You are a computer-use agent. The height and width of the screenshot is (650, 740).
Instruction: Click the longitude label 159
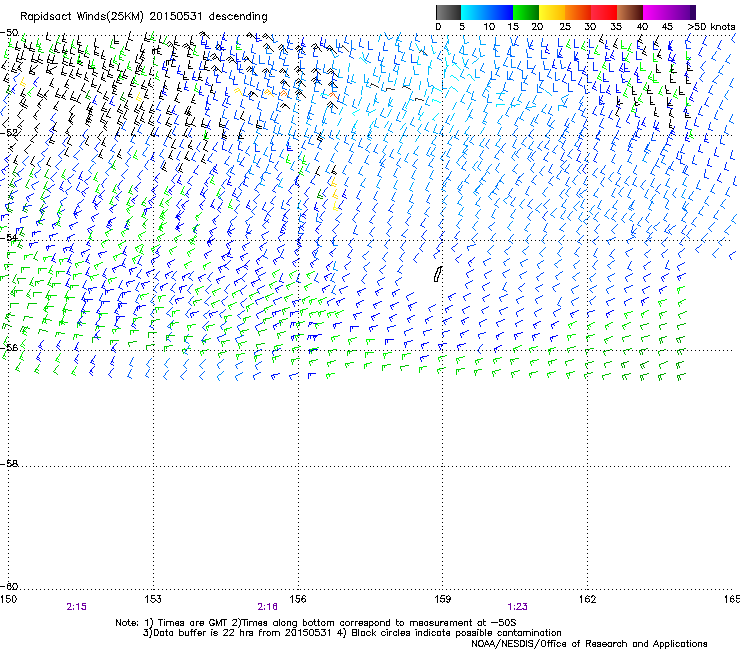pos(443,599)
